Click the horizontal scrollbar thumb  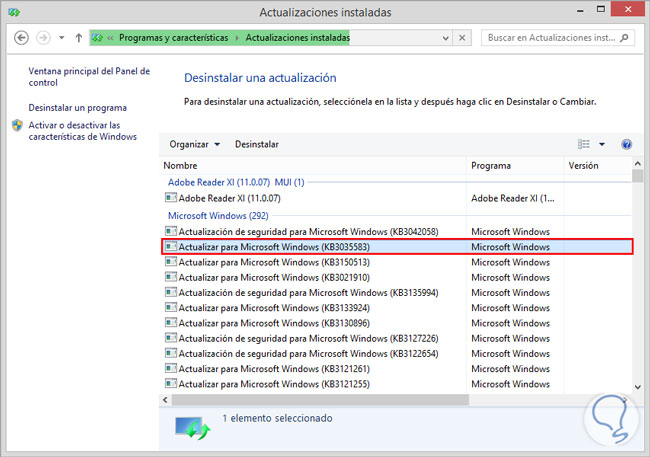[x=320, y=400]
